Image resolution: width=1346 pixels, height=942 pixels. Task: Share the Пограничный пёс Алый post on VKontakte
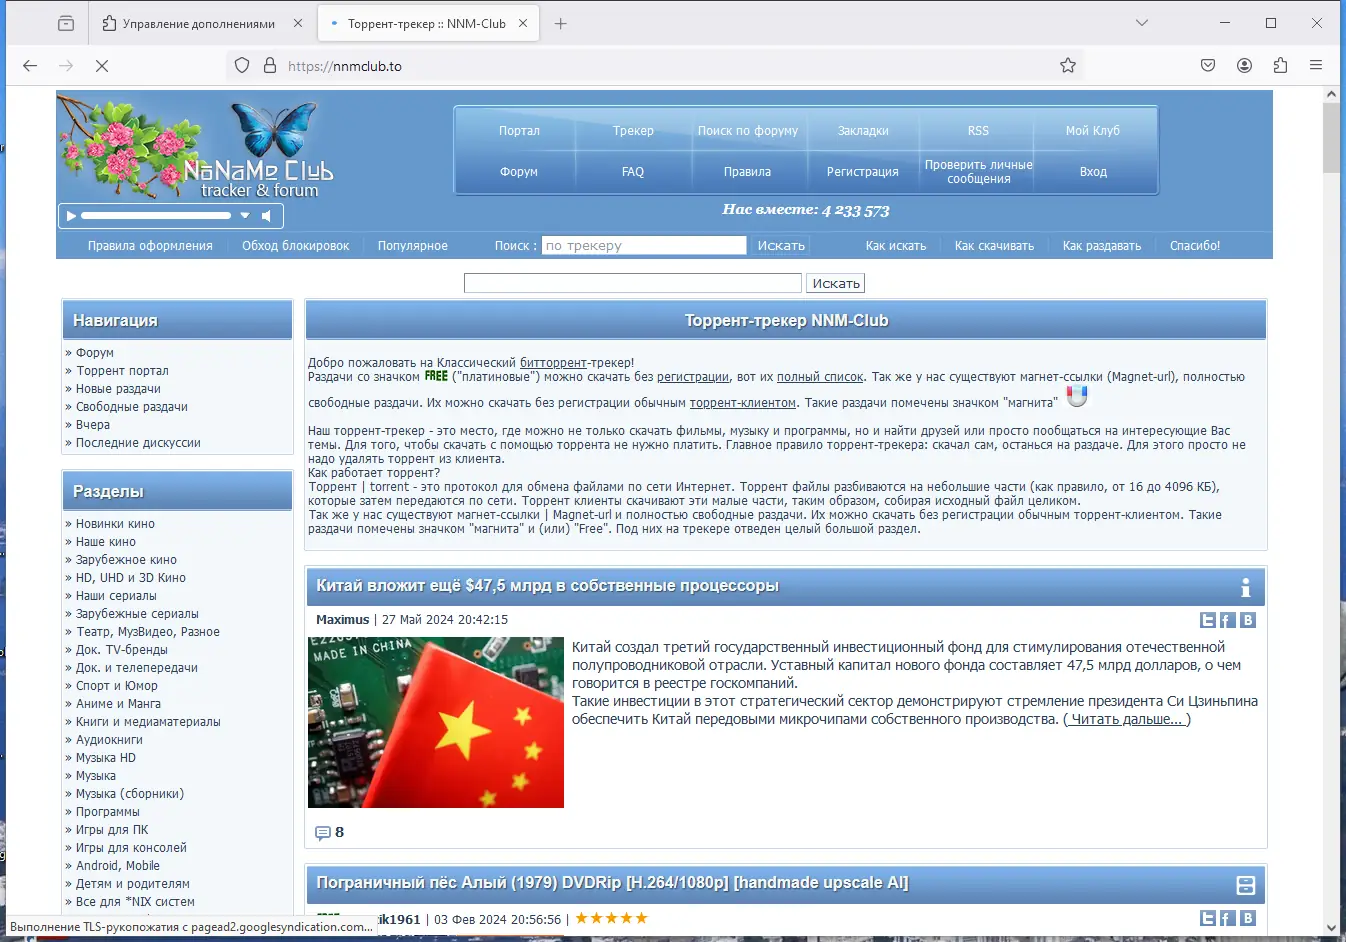(x=1247, y=918)
